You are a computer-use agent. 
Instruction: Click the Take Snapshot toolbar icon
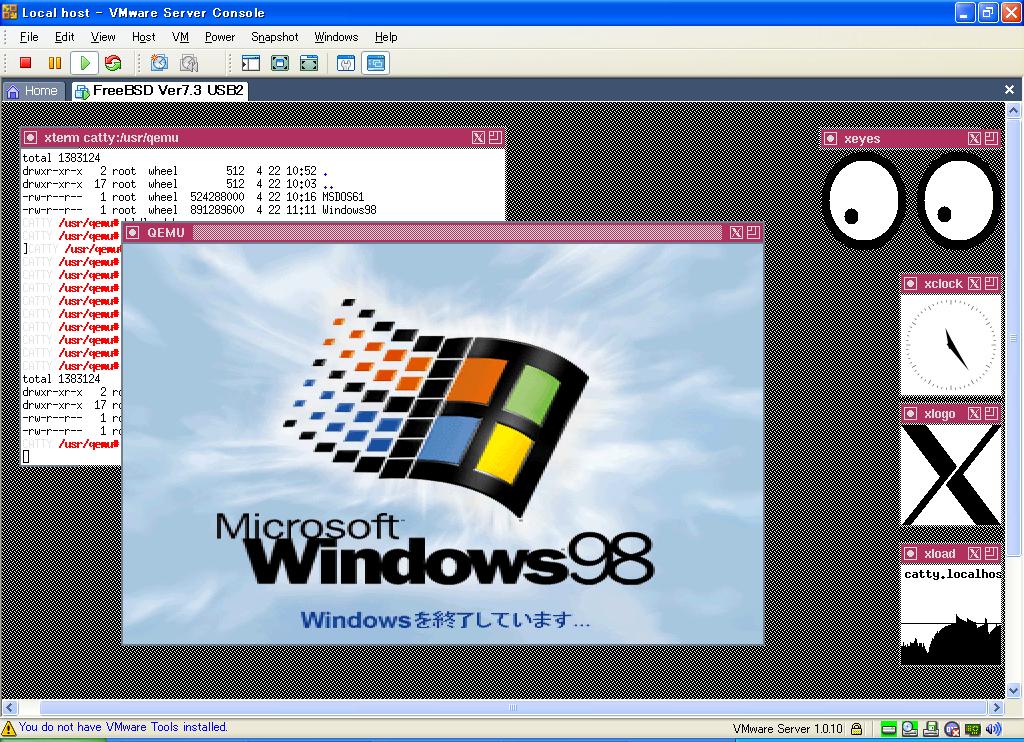click(x=159, y=63)
